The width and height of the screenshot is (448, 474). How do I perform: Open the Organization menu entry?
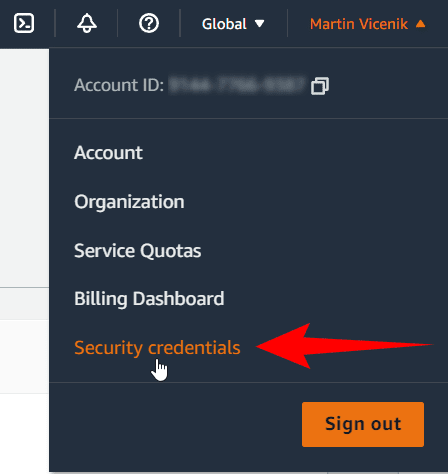coord(129,202)
